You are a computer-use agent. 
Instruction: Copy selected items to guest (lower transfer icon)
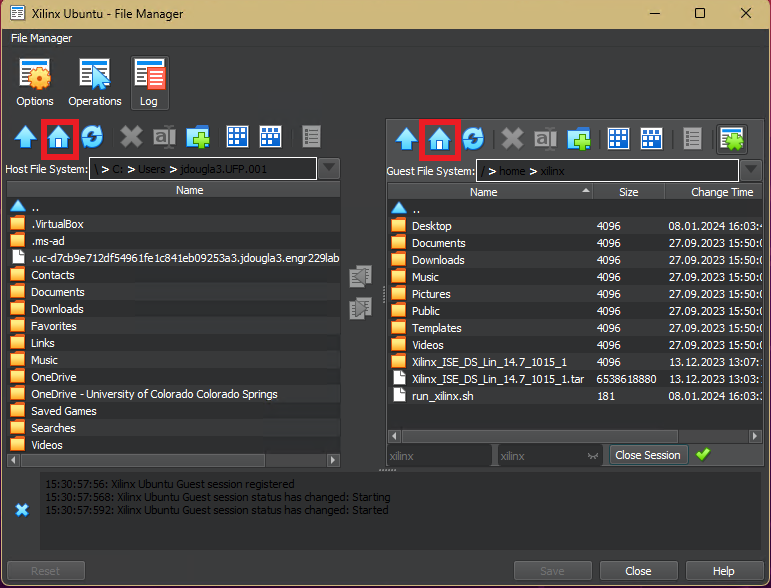pos(360,308)
